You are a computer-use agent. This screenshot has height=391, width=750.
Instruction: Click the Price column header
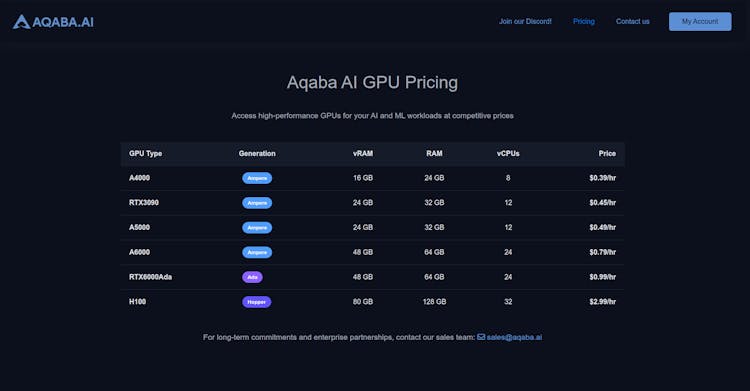(607, 154)
